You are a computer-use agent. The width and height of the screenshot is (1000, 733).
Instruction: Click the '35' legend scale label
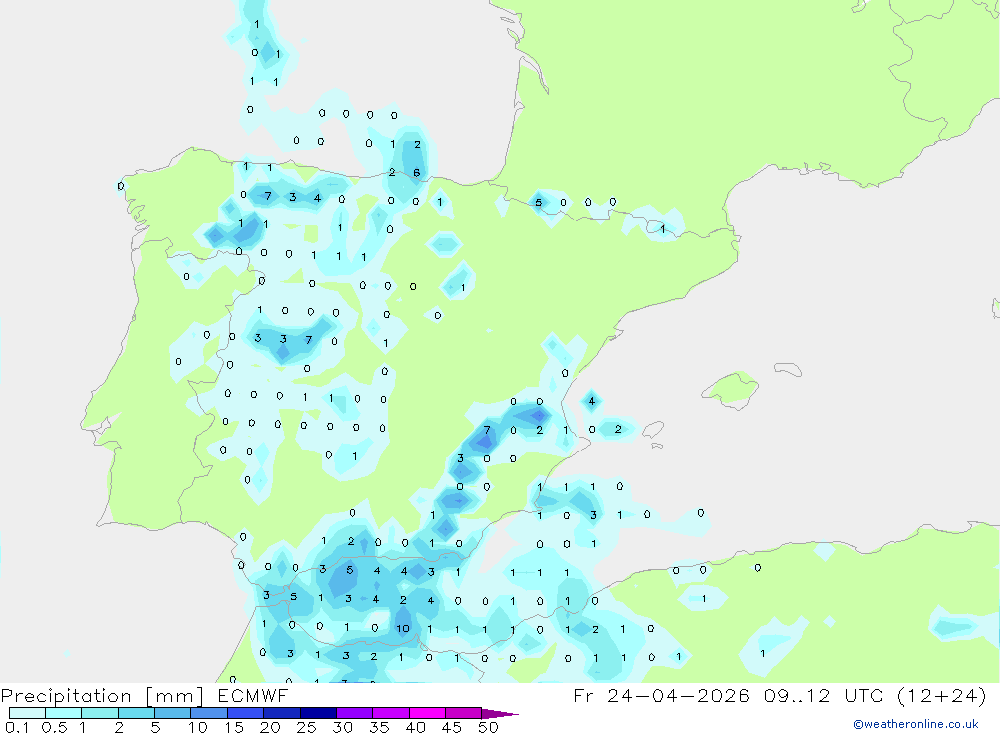click(x=379, y=727)
